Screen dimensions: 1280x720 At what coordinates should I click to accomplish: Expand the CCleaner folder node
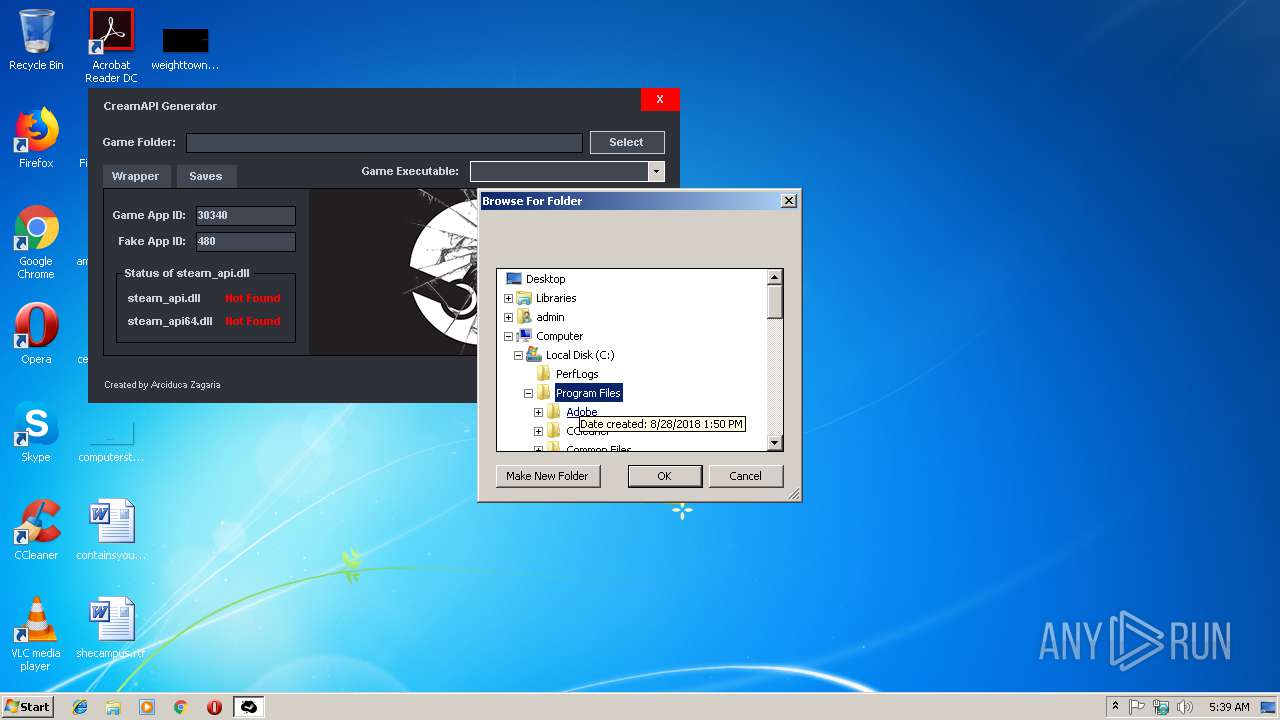click(x=538, y=431)
